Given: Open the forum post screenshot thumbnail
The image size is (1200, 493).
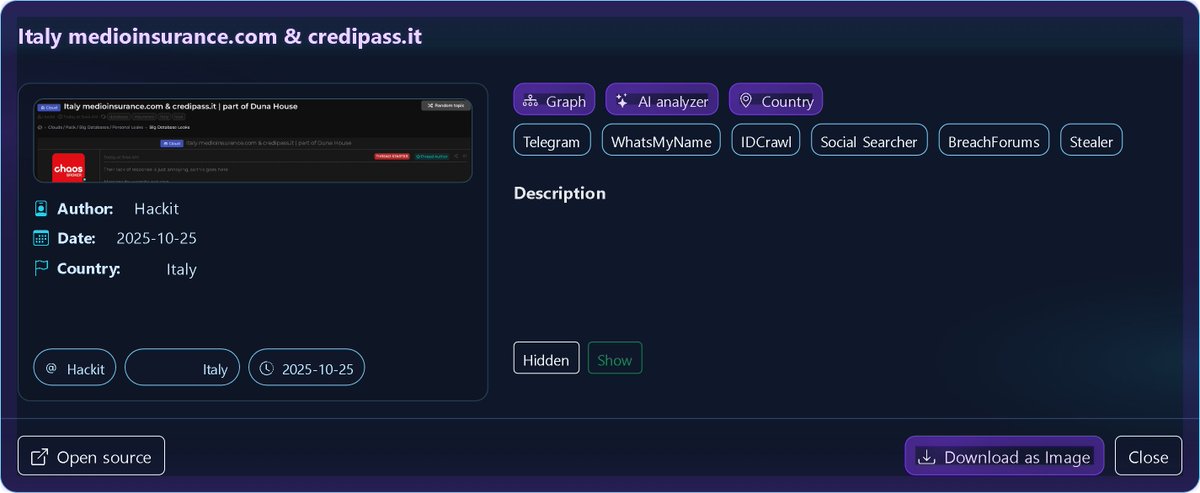Looking at the screenshot, I should (x=253, y=140).
